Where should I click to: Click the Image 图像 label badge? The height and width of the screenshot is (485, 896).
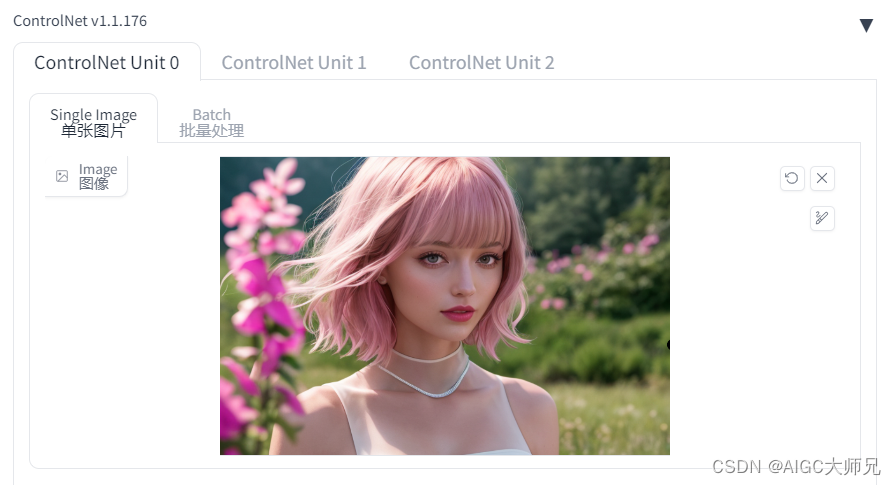coord(86,177)
